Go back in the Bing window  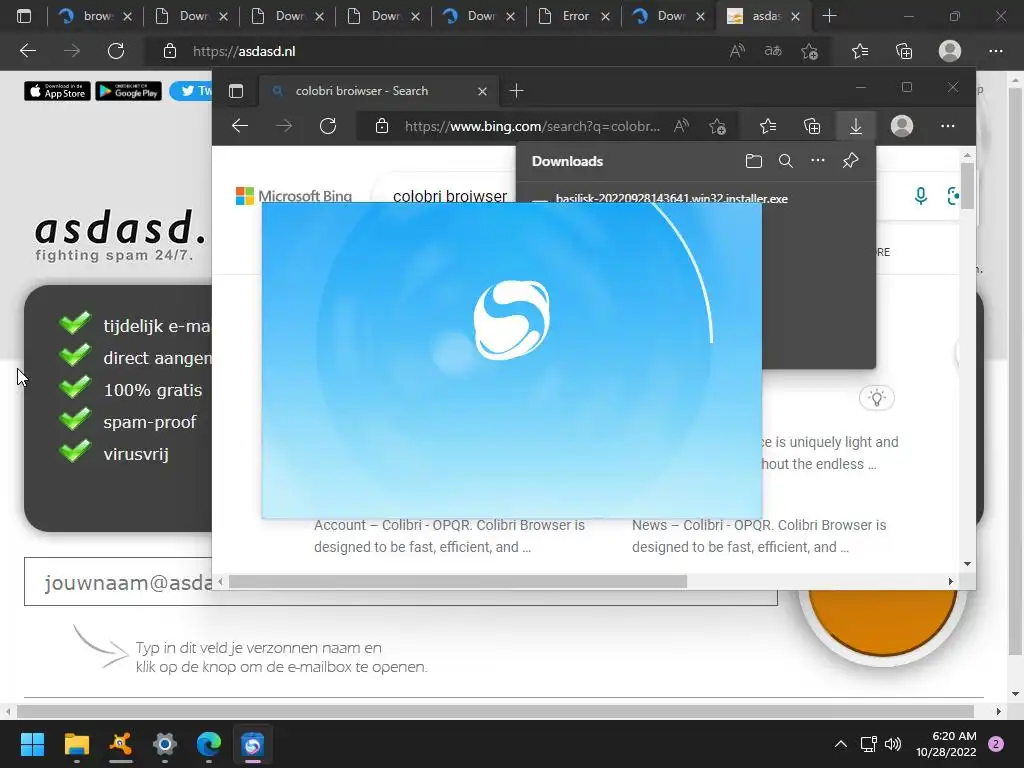point(240,126)
